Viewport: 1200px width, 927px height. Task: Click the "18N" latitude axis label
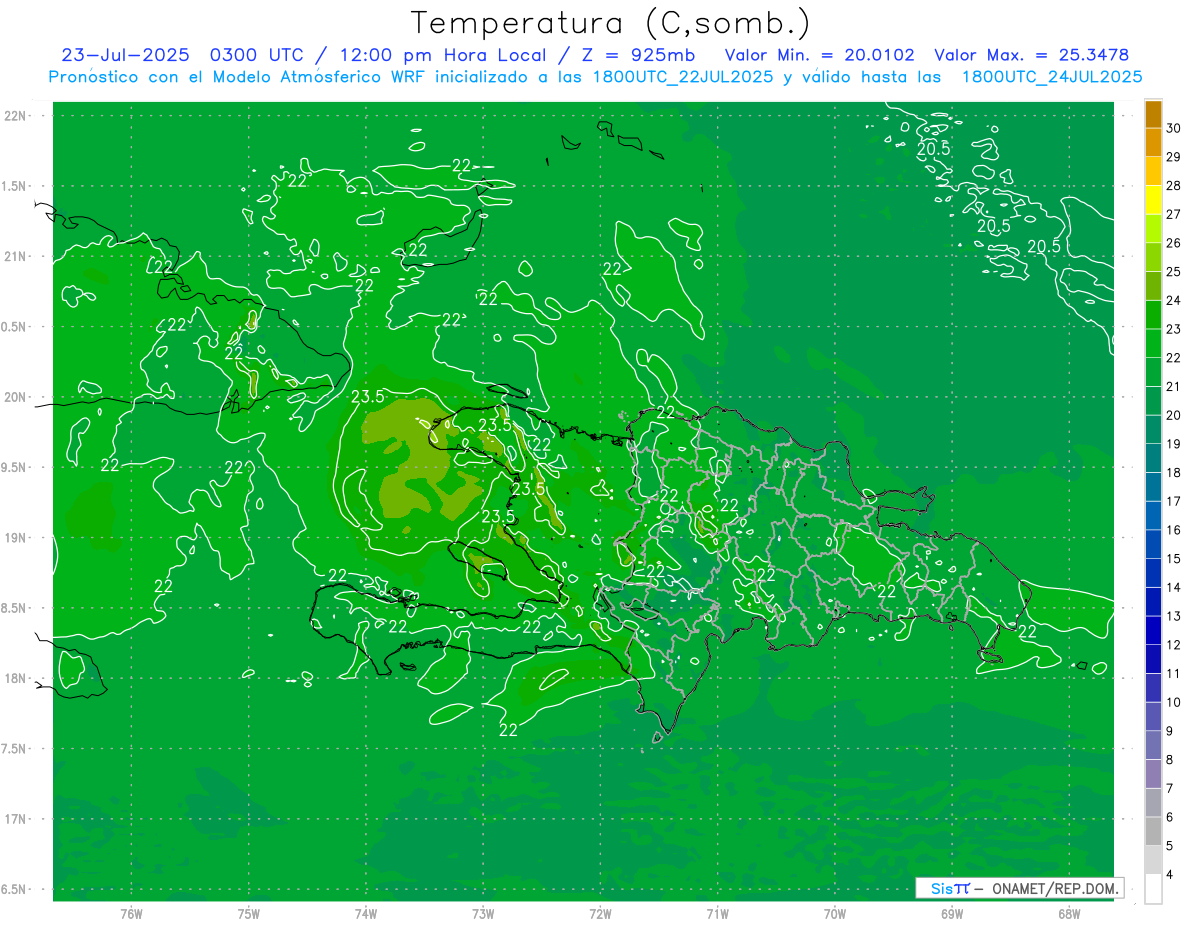click(16, 678)
